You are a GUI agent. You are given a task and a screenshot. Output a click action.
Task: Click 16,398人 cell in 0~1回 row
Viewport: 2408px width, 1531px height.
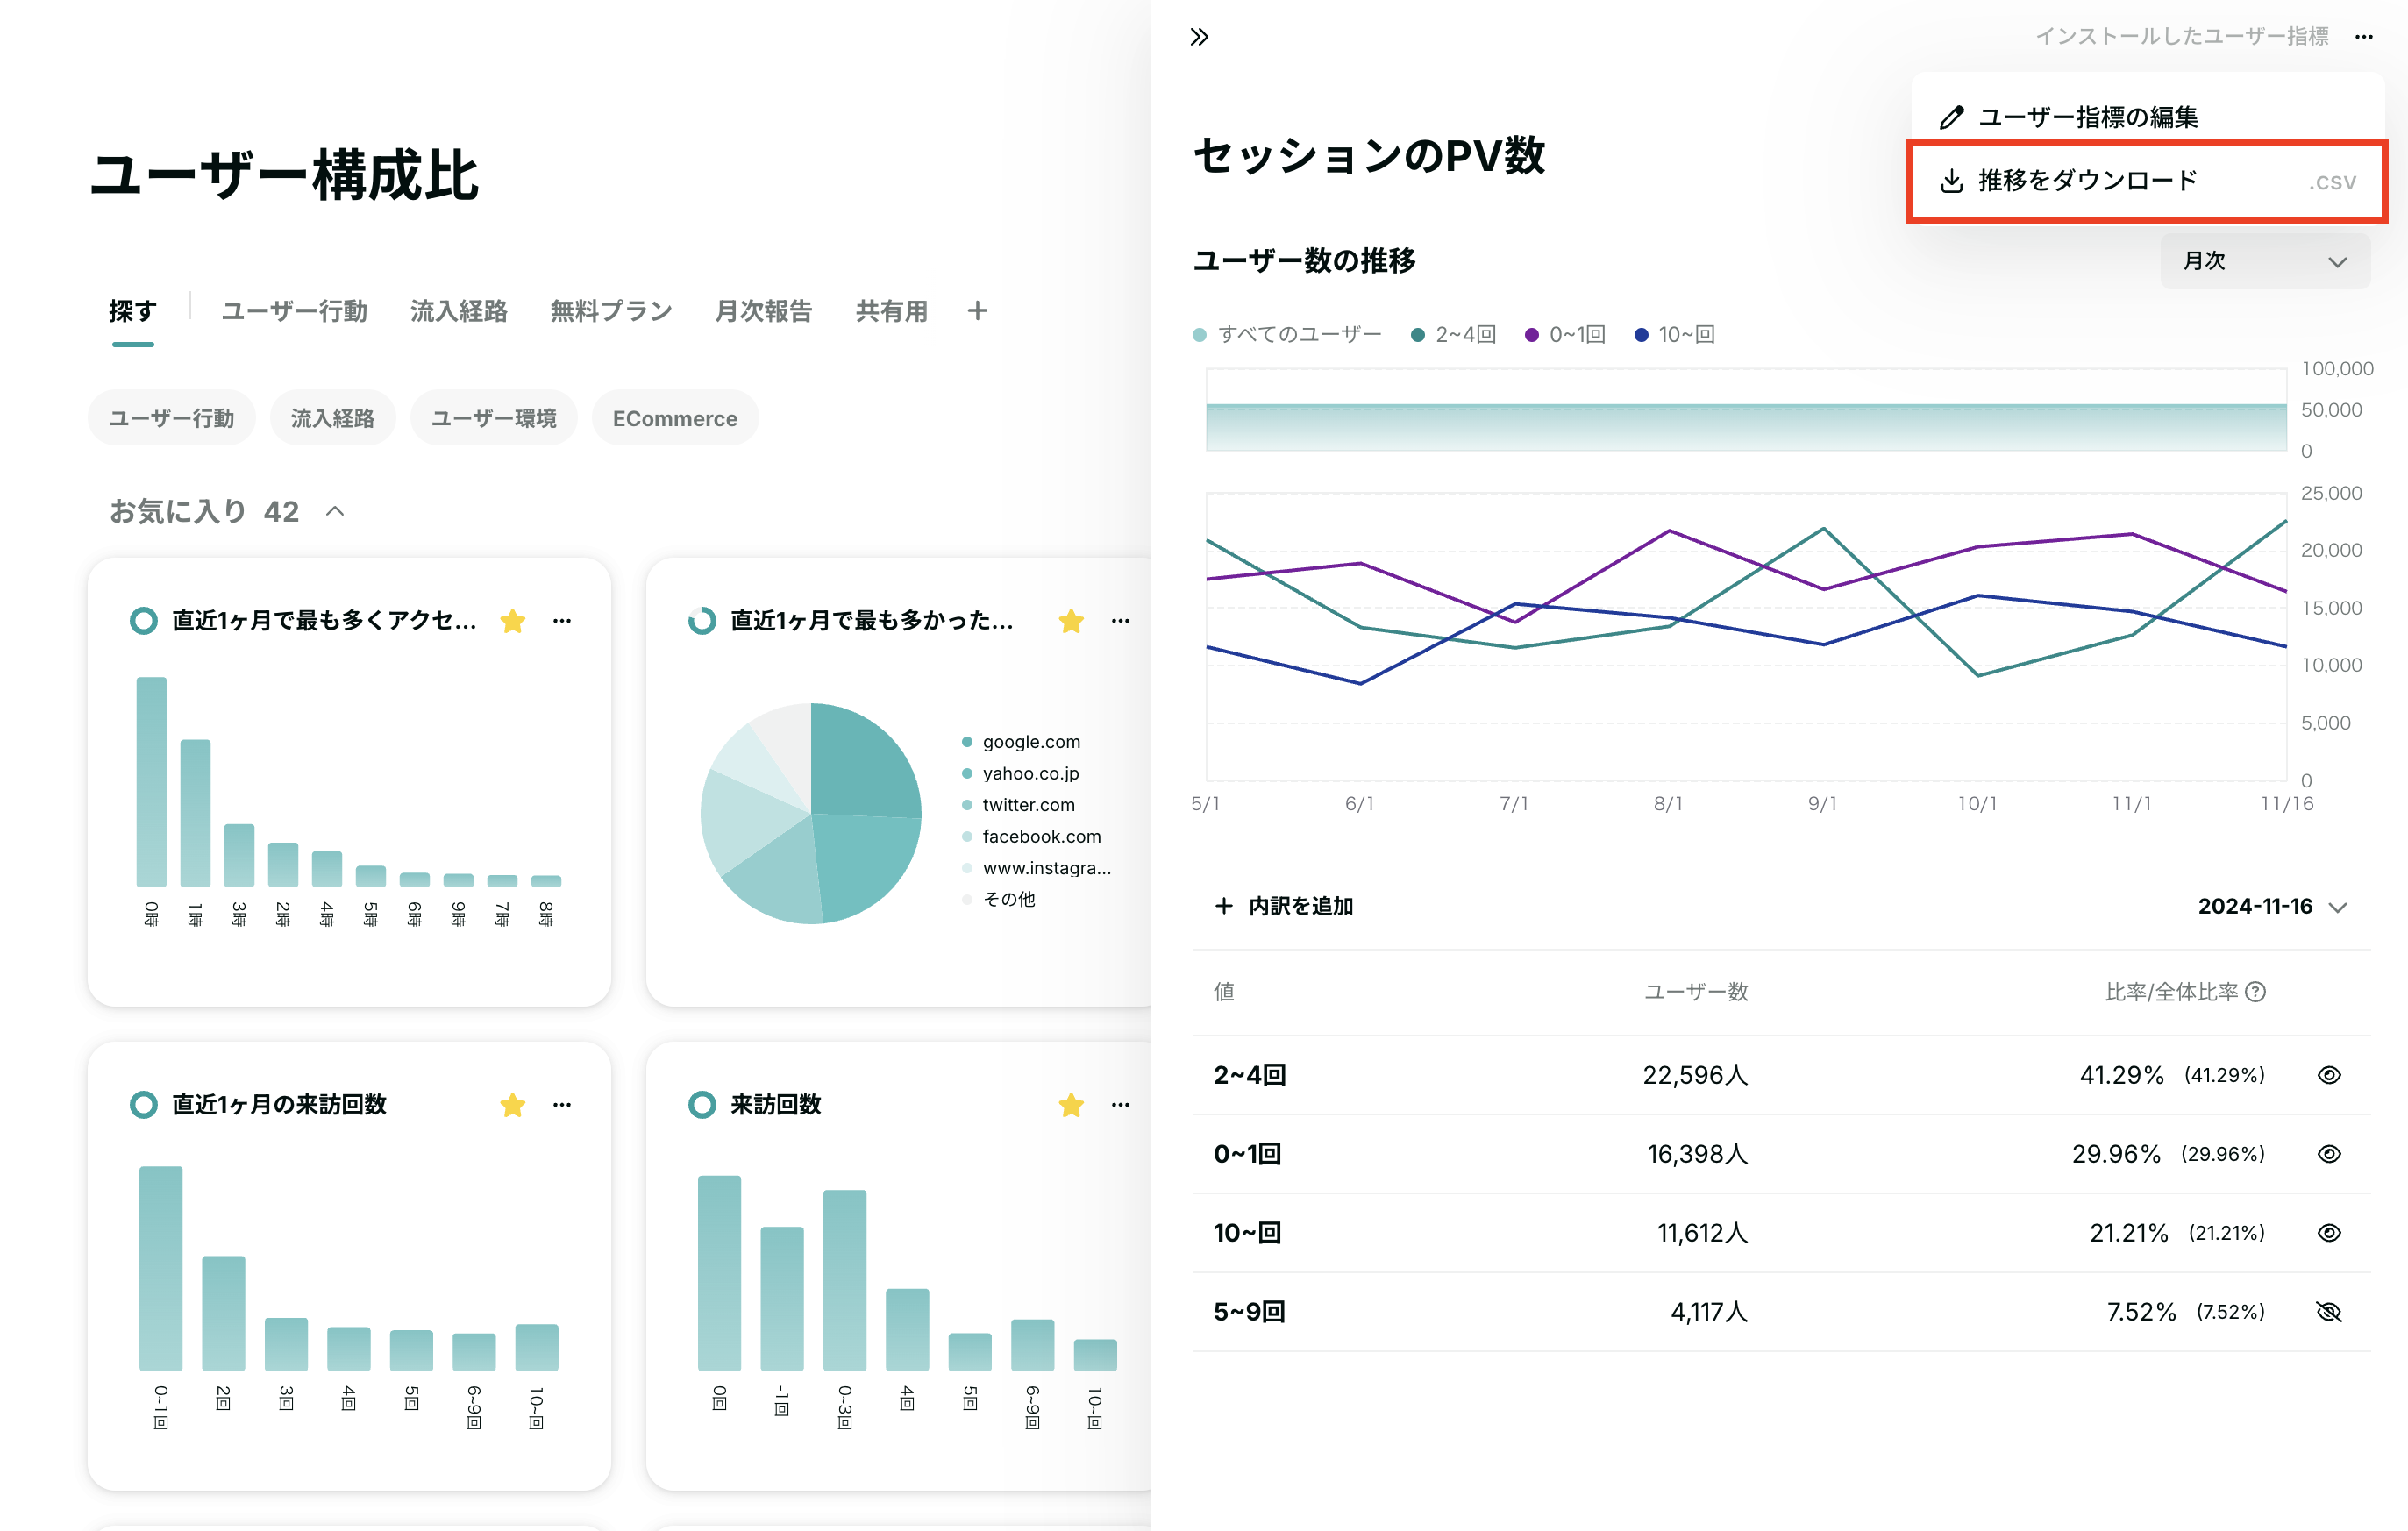point(1697,1154)
